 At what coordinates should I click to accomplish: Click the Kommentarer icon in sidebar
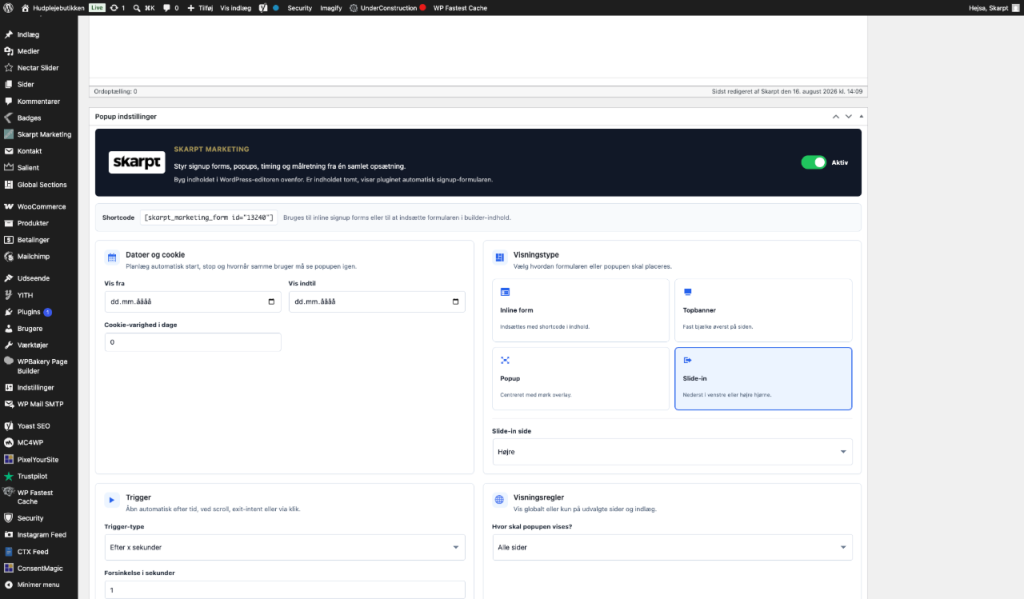tap(8, 101)
